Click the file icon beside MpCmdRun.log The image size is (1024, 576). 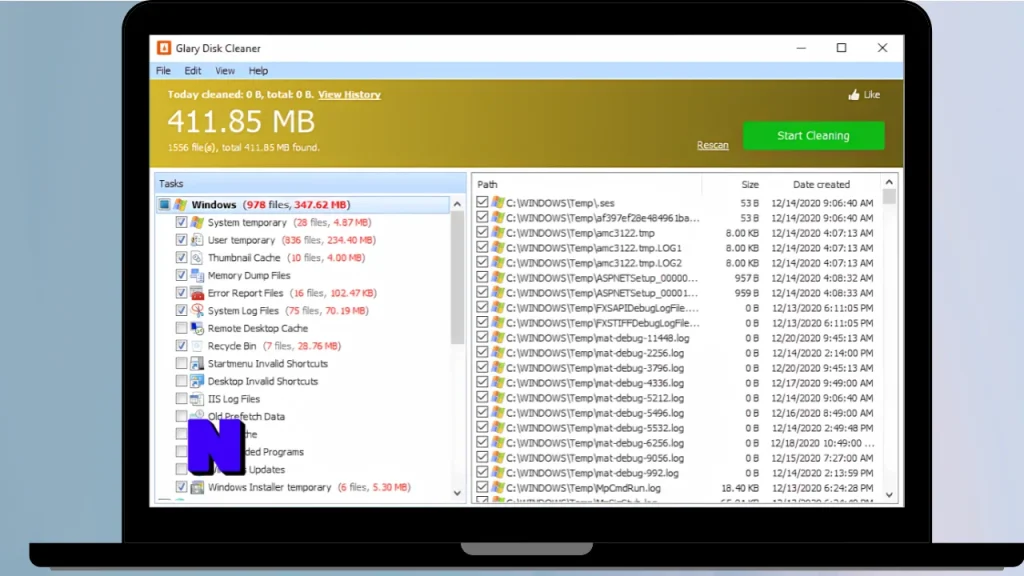(x=498, y=488)
